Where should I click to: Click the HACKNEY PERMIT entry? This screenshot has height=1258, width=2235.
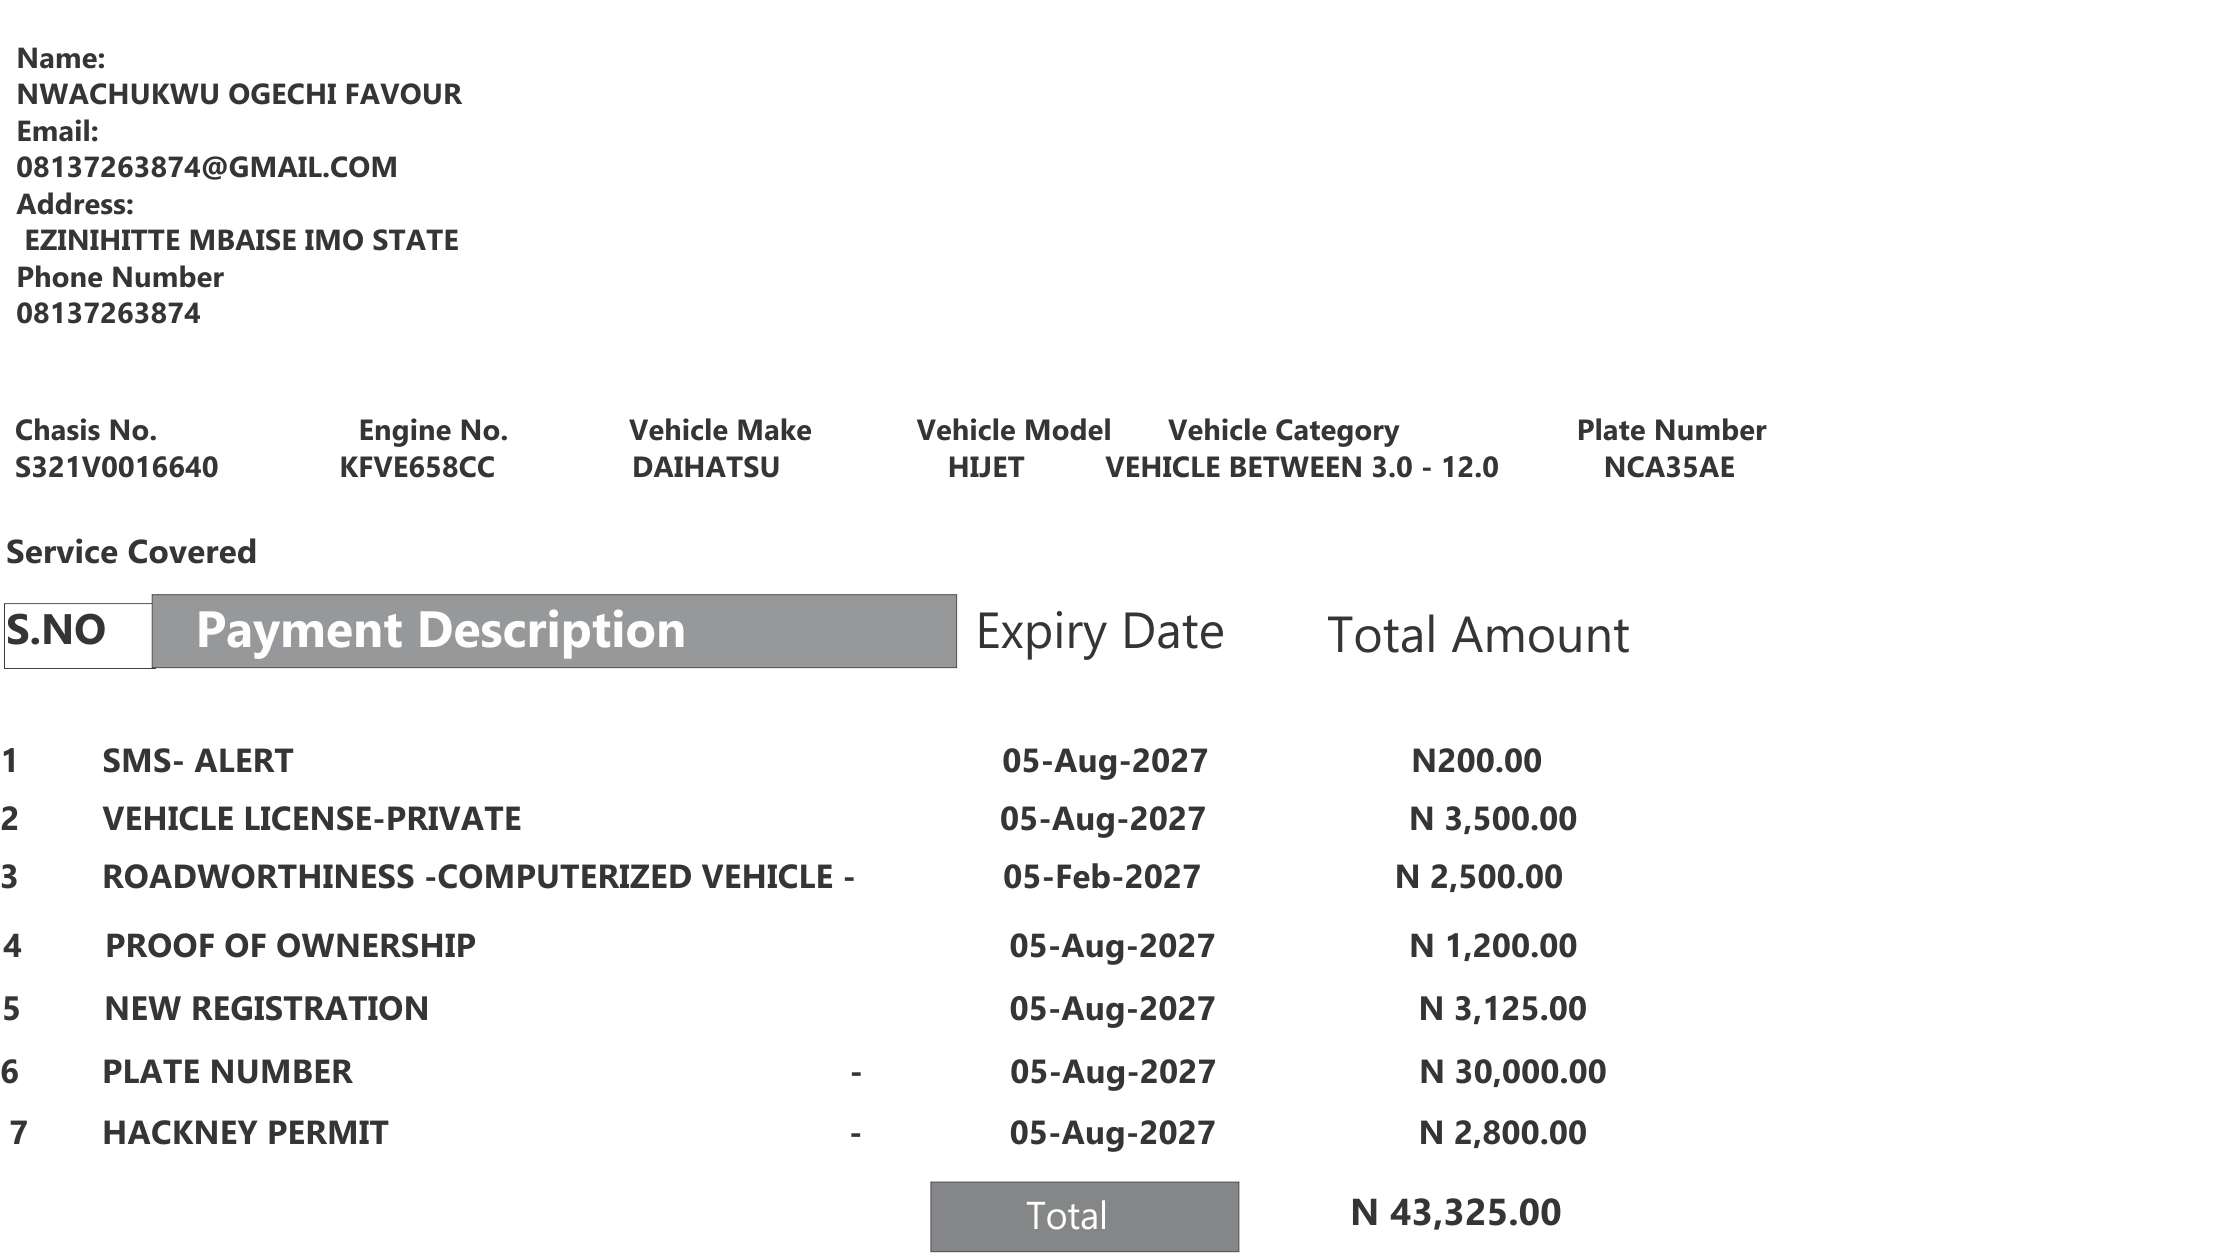[x=245, y=1133]
